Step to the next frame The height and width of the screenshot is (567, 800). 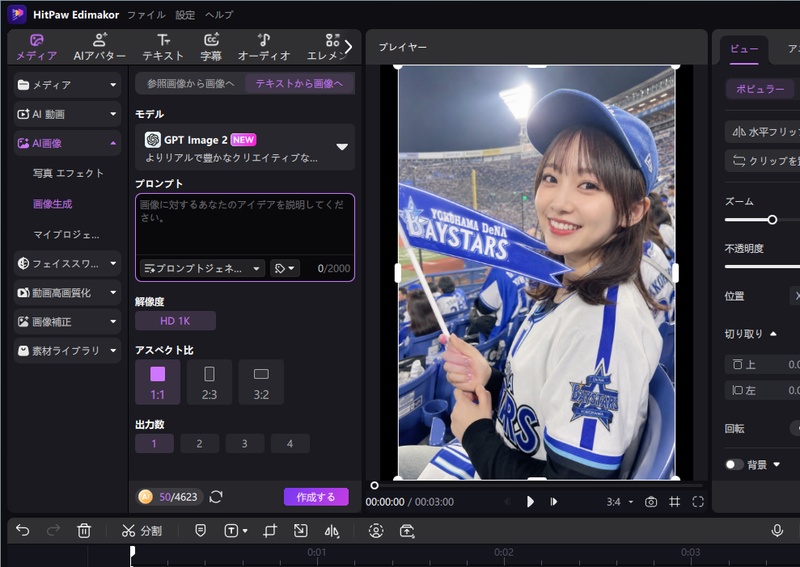coord(554,502)
